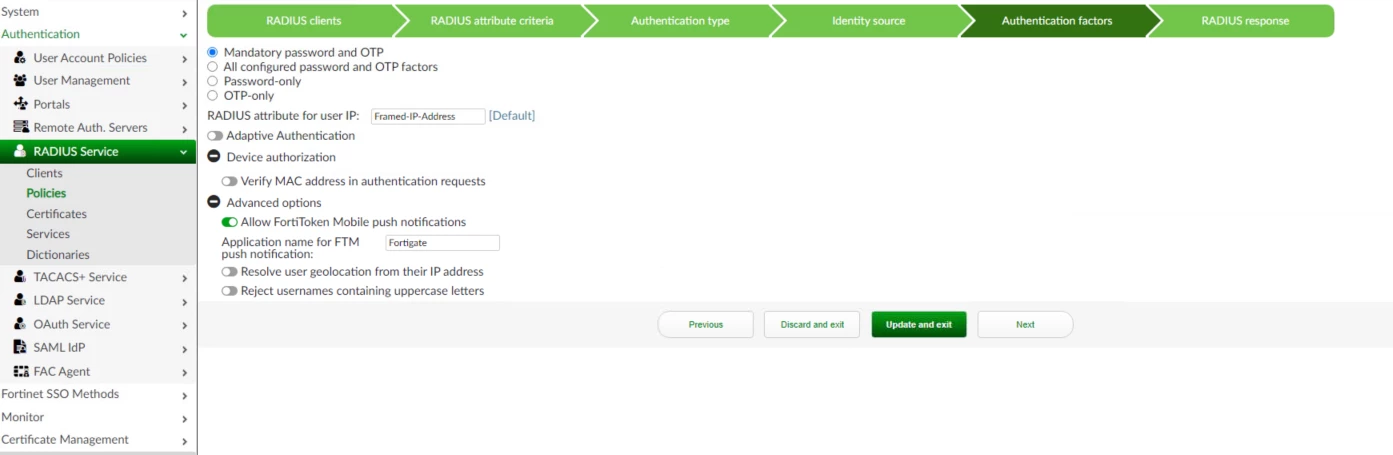Click the RADIUS Service user icon
1393x455 pixels.
click(x=20, y=152)
